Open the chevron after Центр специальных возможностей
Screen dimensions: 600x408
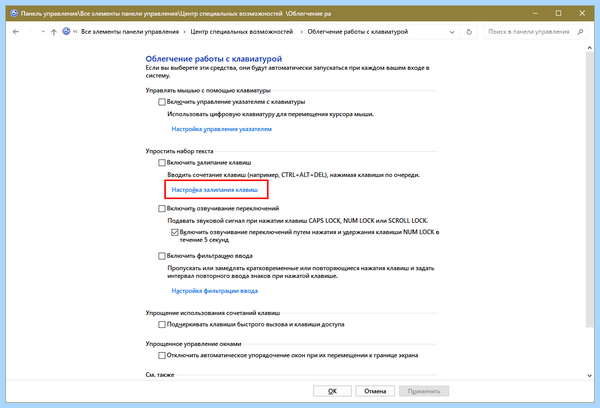302,32
